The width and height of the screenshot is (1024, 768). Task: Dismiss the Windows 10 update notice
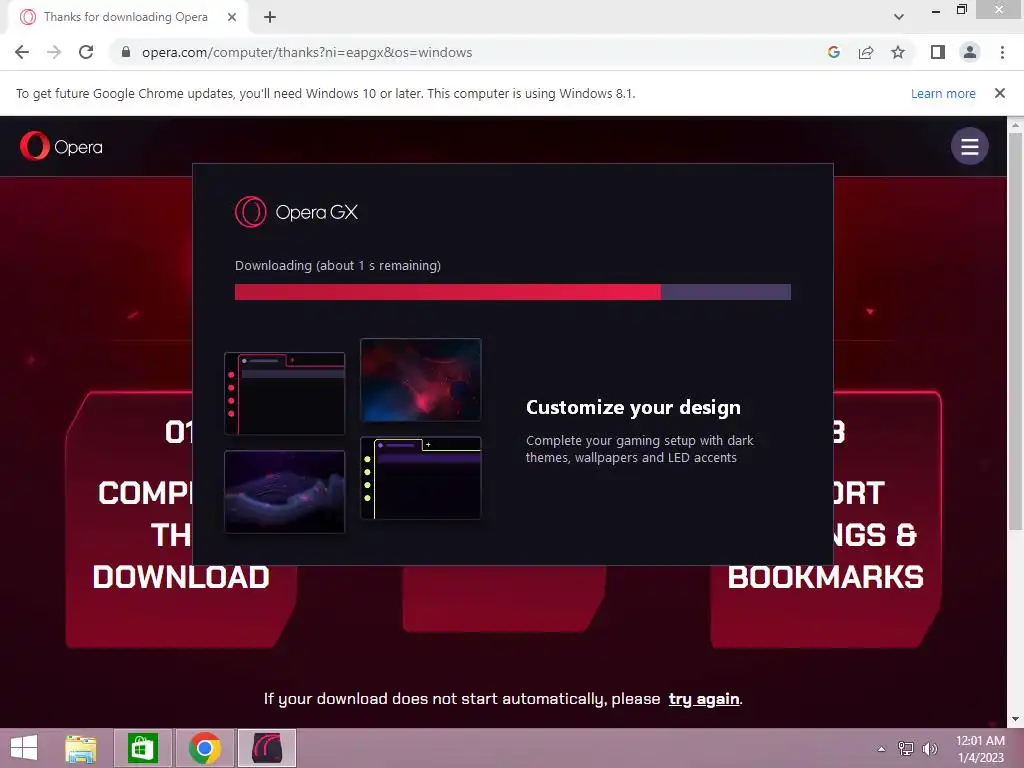coord(999,93)
